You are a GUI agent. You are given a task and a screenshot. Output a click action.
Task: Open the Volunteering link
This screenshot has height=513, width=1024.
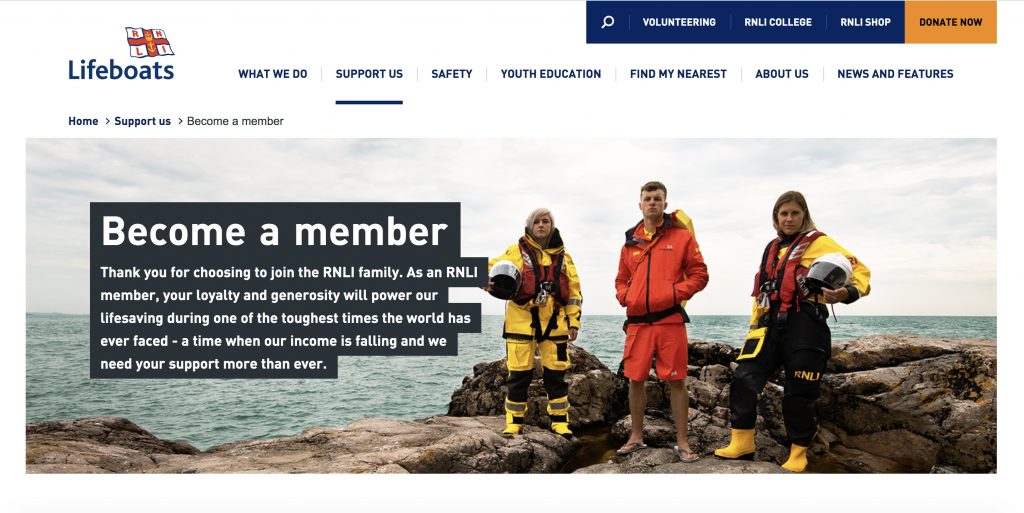coord(679,22)
